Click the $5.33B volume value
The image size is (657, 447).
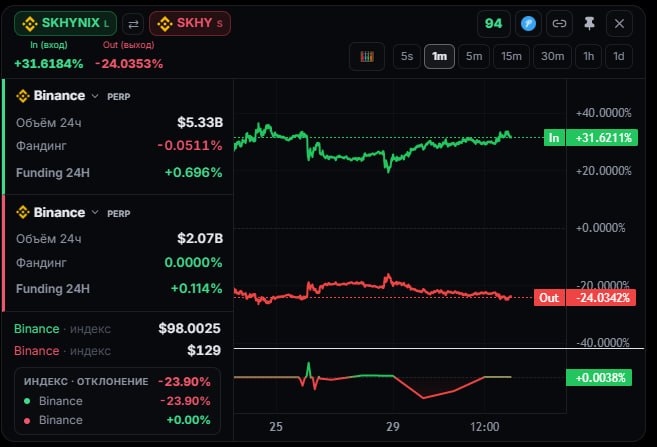point(200,122)
